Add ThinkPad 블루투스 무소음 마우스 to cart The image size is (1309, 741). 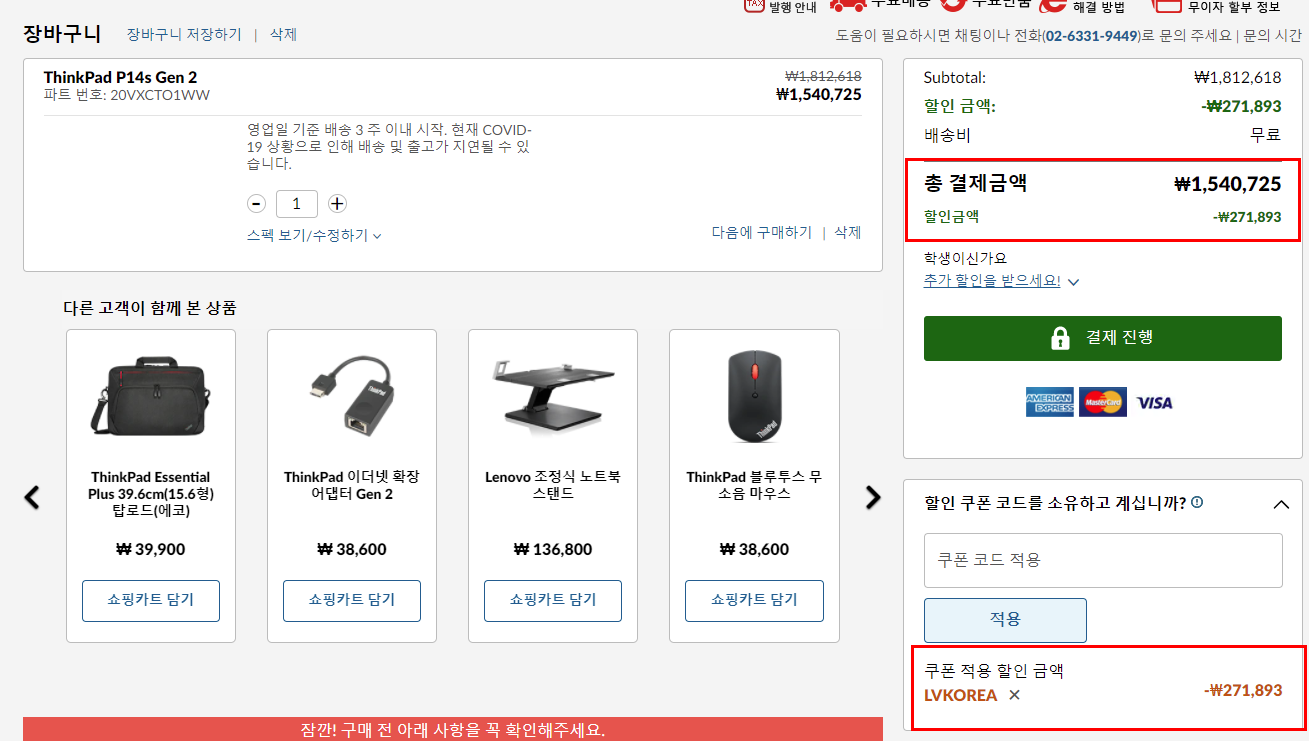[754, 600]
